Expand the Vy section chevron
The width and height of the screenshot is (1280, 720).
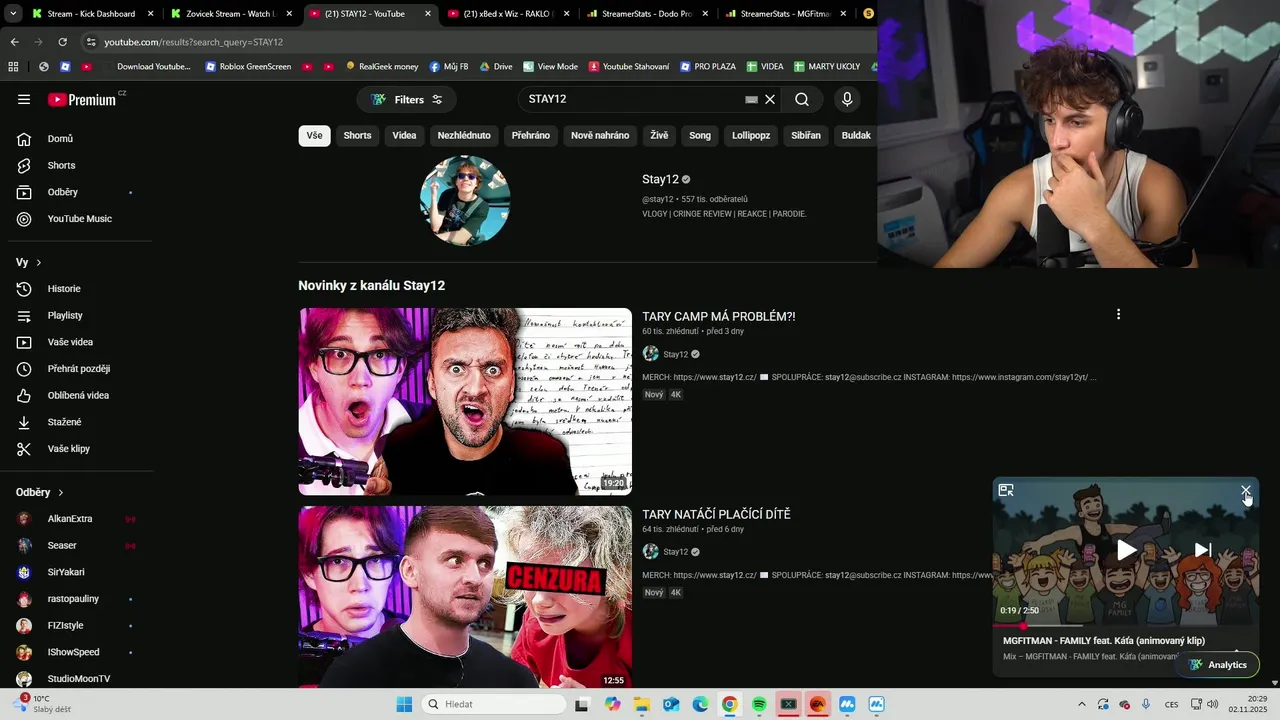click(39, 262)
